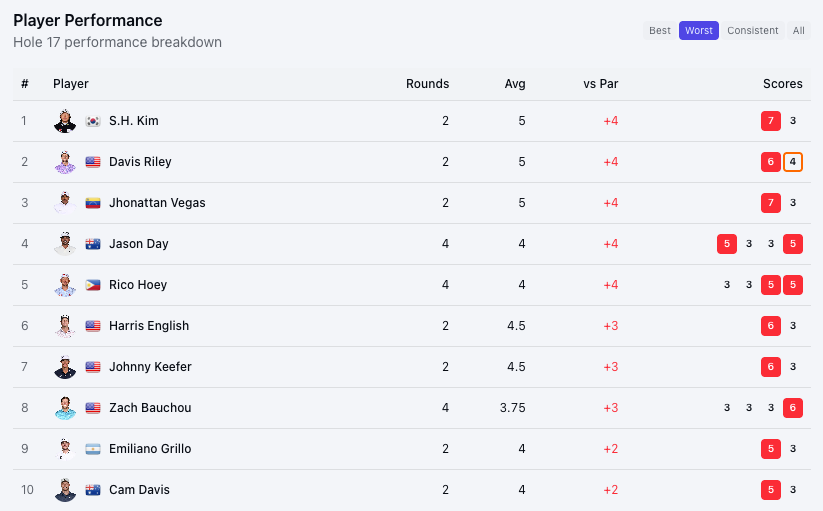Click S.H. Kim's red score 7 badge

771,121
